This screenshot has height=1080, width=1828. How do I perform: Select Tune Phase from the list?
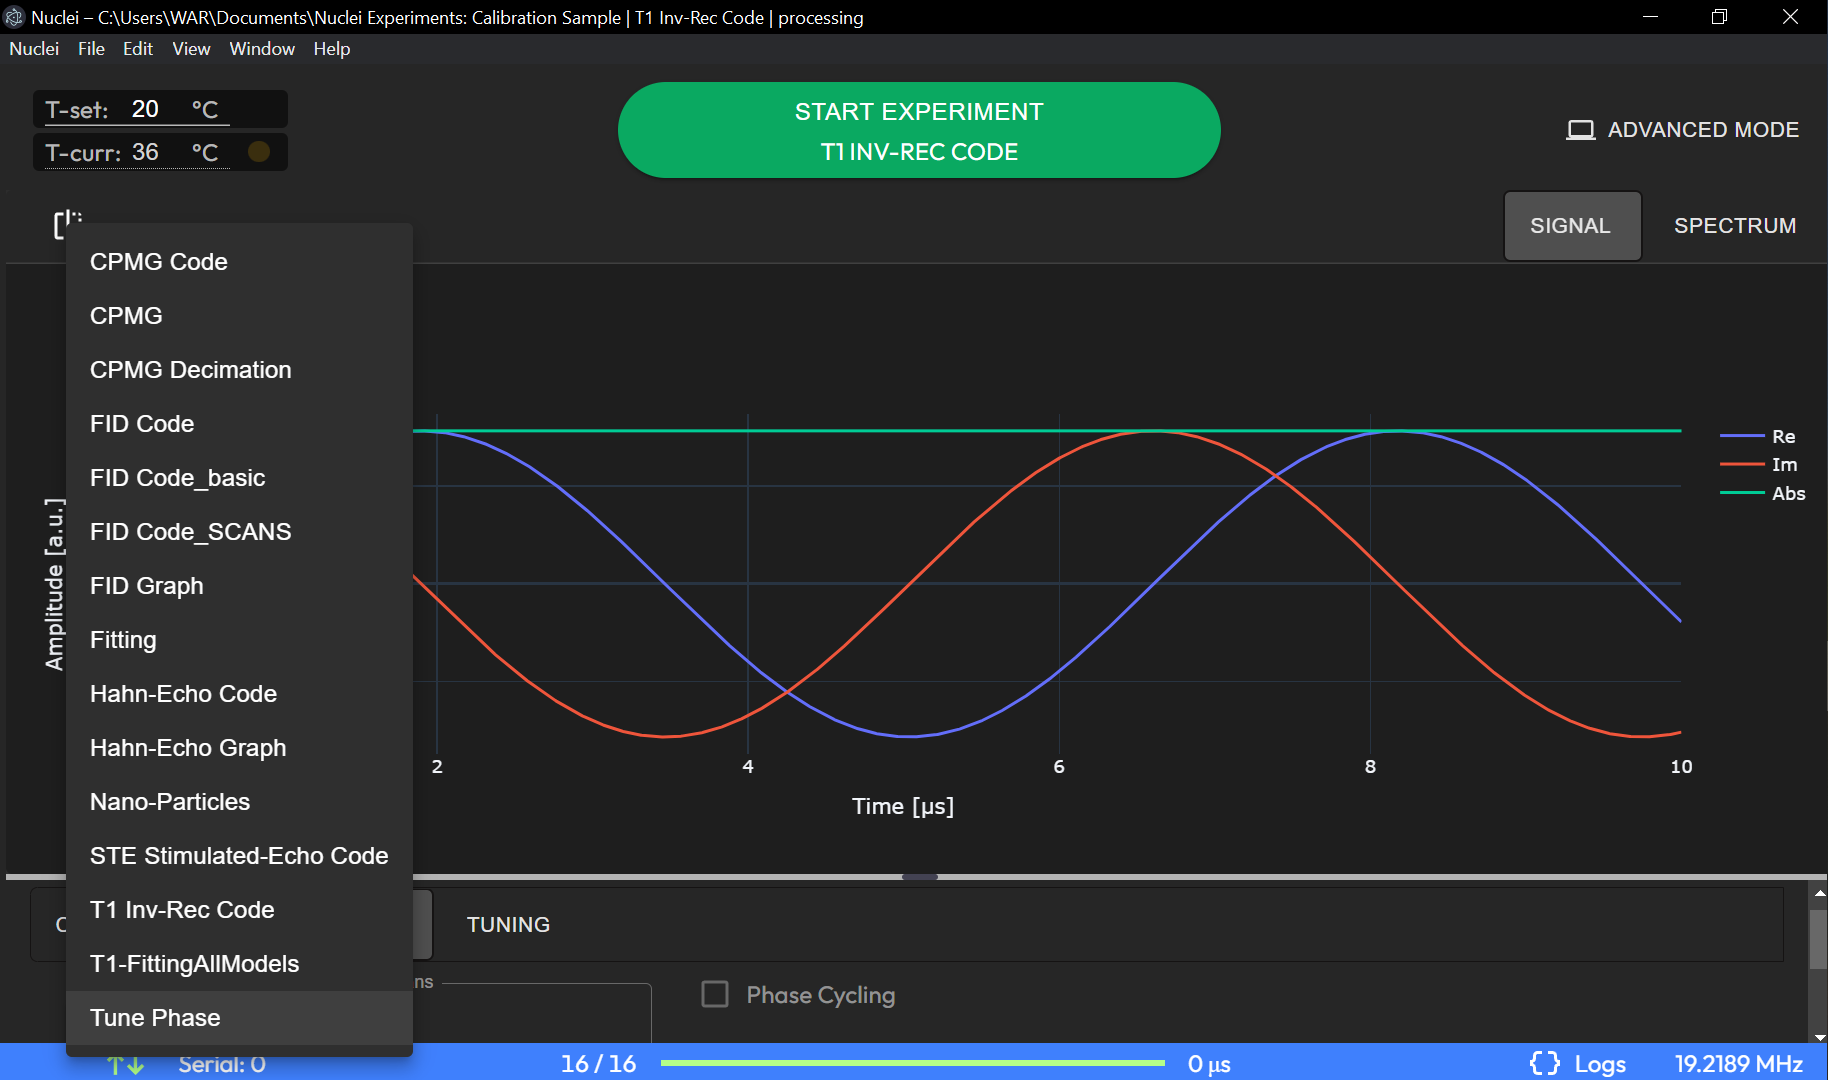239,1018
